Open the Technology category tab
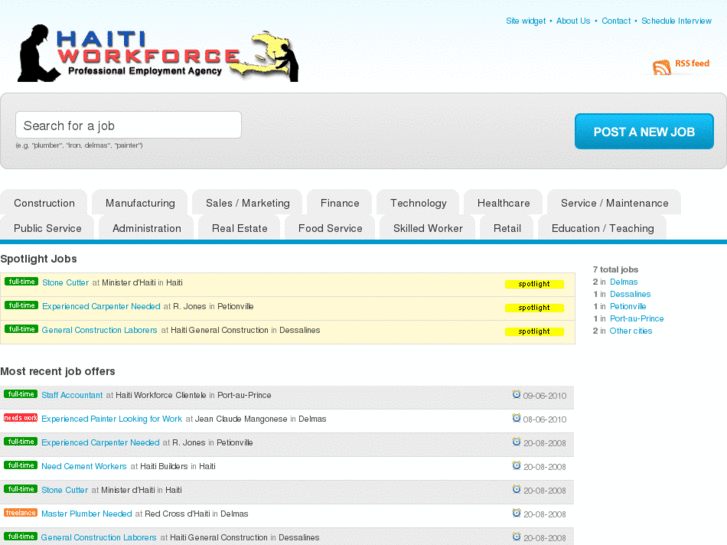 pyautogui.click(x=418, y=203)
